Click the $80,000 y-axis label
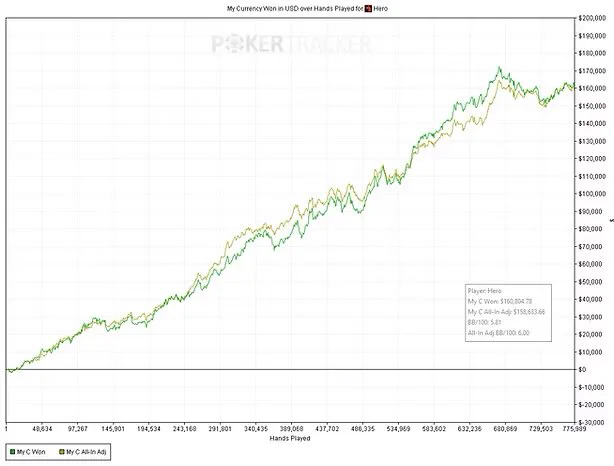 coord(589,229)
